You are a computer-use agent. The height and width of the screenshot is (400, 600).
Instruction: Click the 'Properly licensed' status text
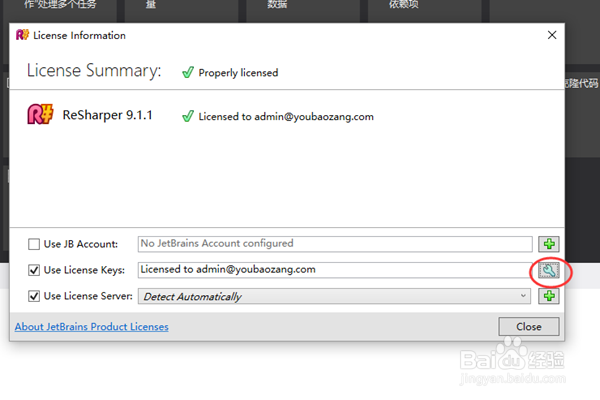click(238, 73)
